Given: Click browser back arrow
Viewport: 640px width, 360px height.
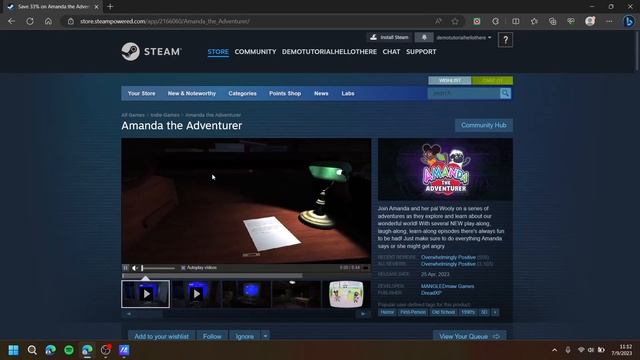Looking at the screenshot, I should [x=11, y=21].
